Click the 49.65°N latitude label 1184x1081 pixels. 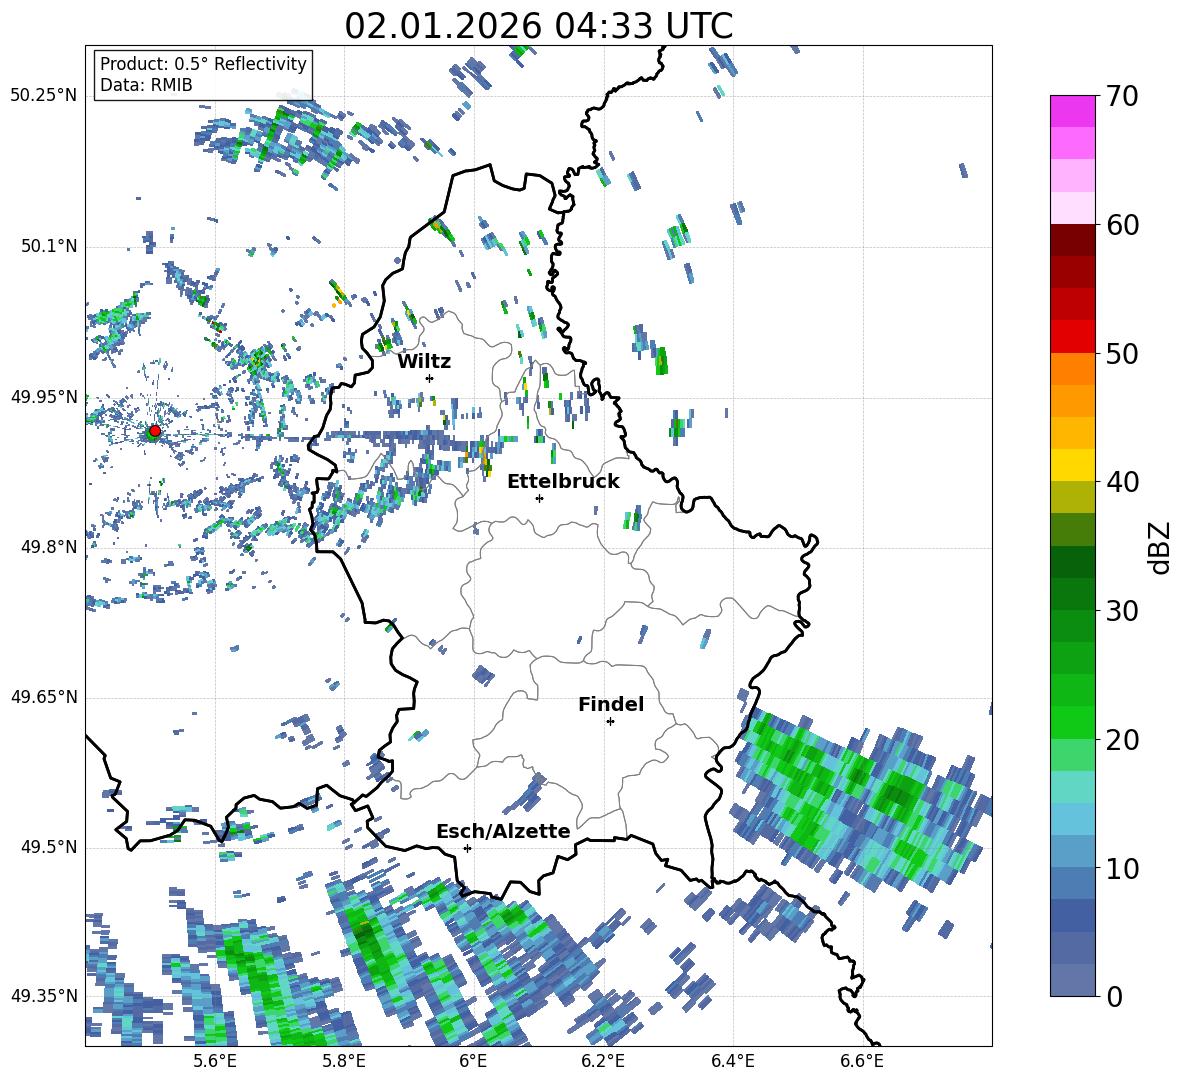pos(44,696)
